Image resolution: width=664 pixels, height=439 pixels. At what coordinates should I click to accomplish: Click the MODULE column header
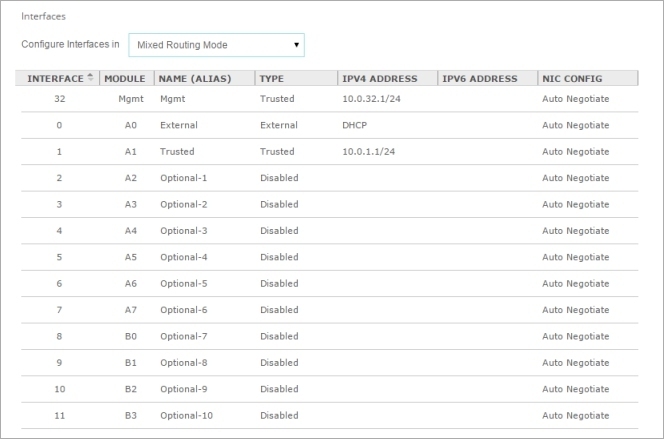tap(126, 78)
